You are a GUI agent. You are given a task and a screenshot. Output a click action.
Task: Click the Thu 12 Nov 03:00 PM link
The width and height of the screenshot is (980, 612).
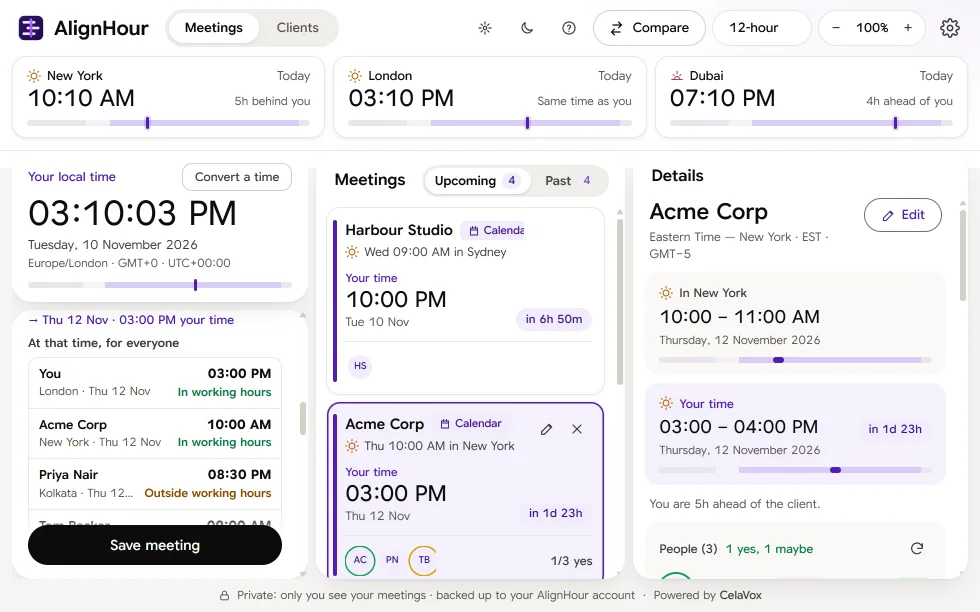pos(131,320)
